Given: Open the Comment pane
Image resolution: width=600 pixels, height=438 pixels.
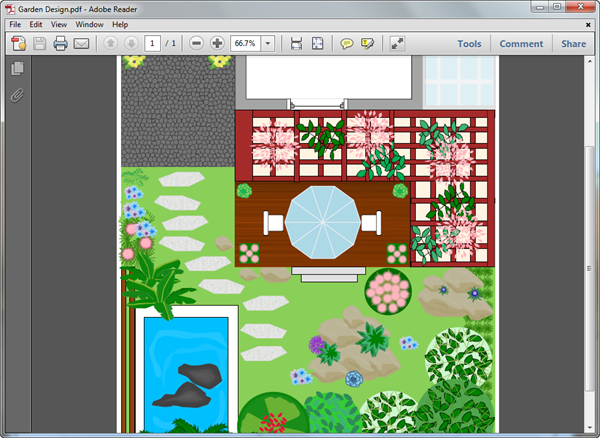Looking at the screenshot, I should click(521, 44).
